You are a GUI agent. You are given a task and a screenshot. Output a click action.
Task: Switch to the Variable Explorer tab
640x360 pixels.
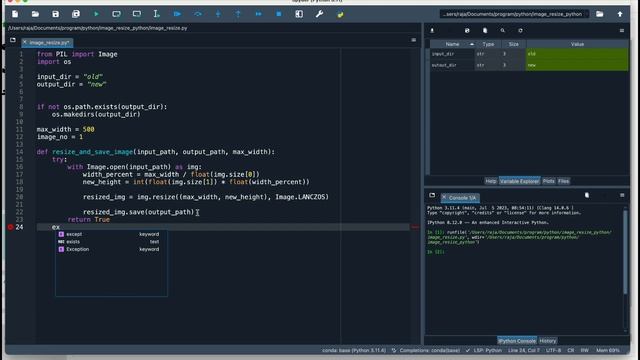pos(519,181)
